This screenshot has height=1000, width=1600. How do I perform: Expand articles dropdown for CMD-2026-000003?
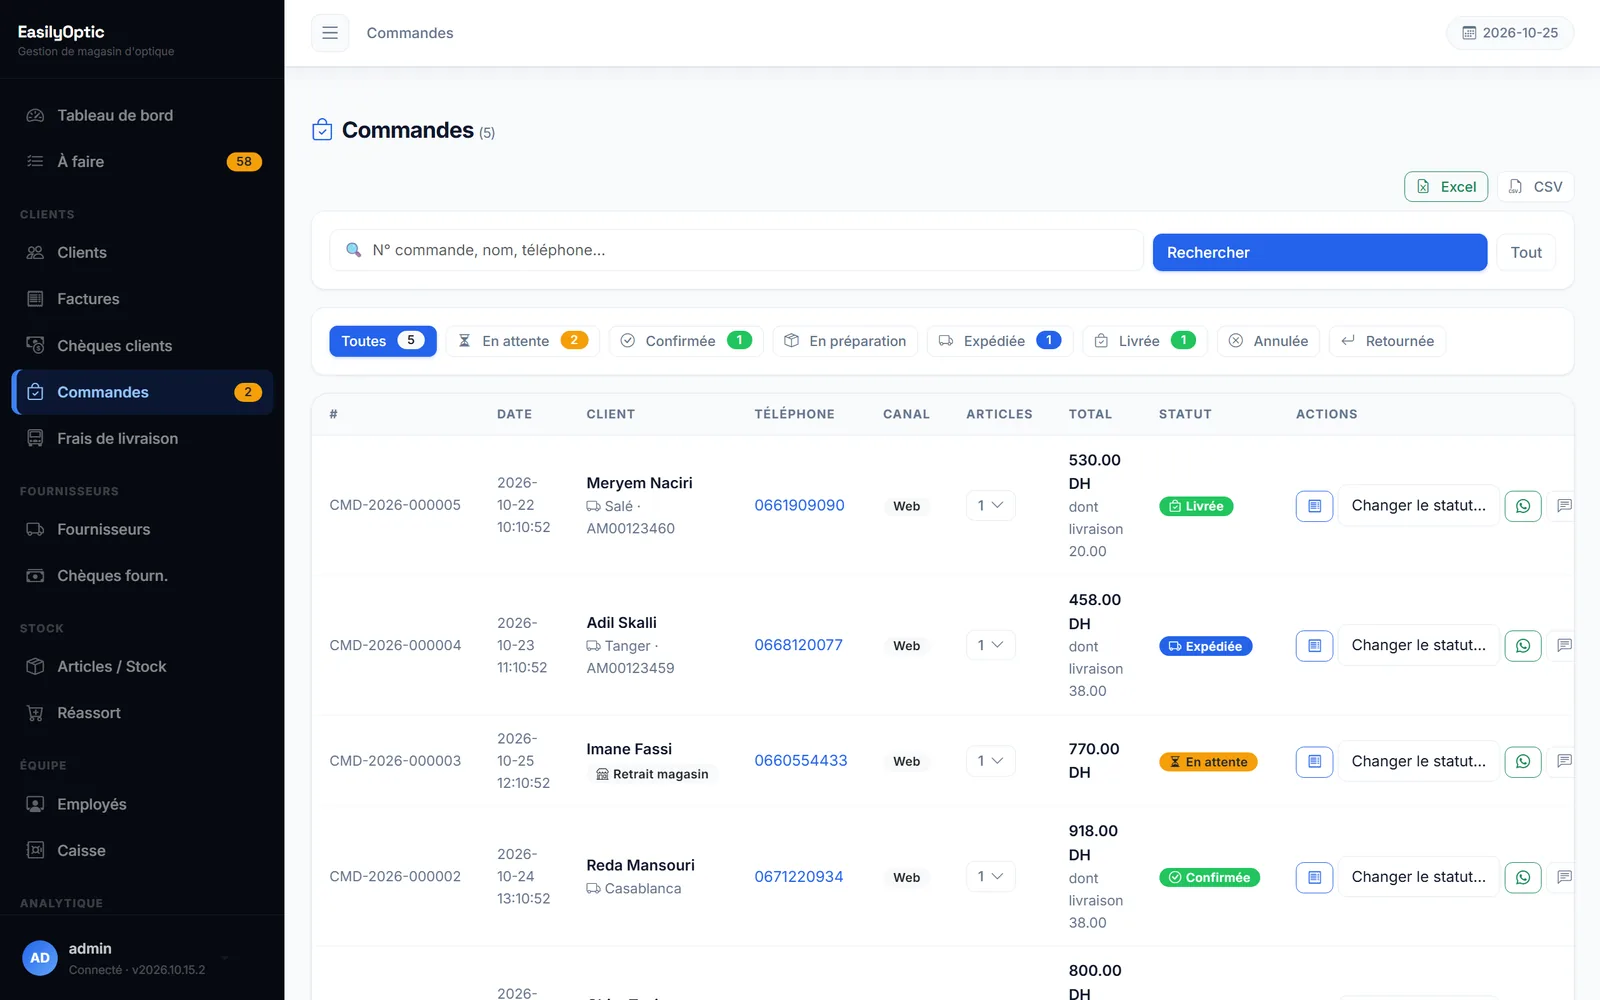[x=990, y=761]
